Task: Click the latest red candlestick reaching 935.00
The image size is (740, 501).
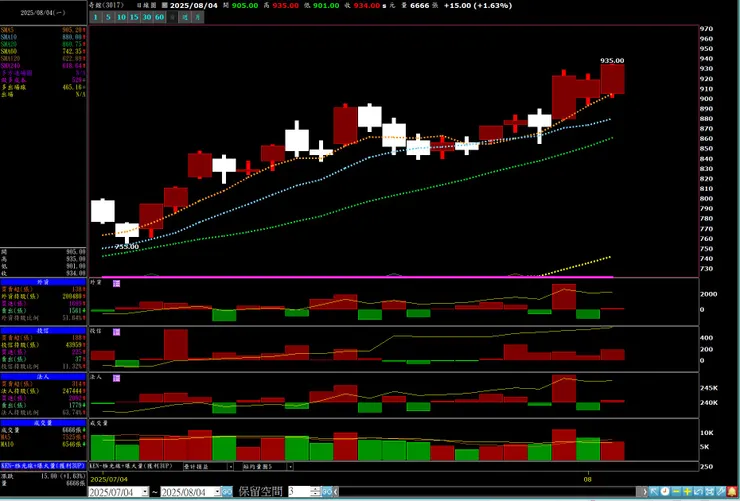Action: pos(613,79)
